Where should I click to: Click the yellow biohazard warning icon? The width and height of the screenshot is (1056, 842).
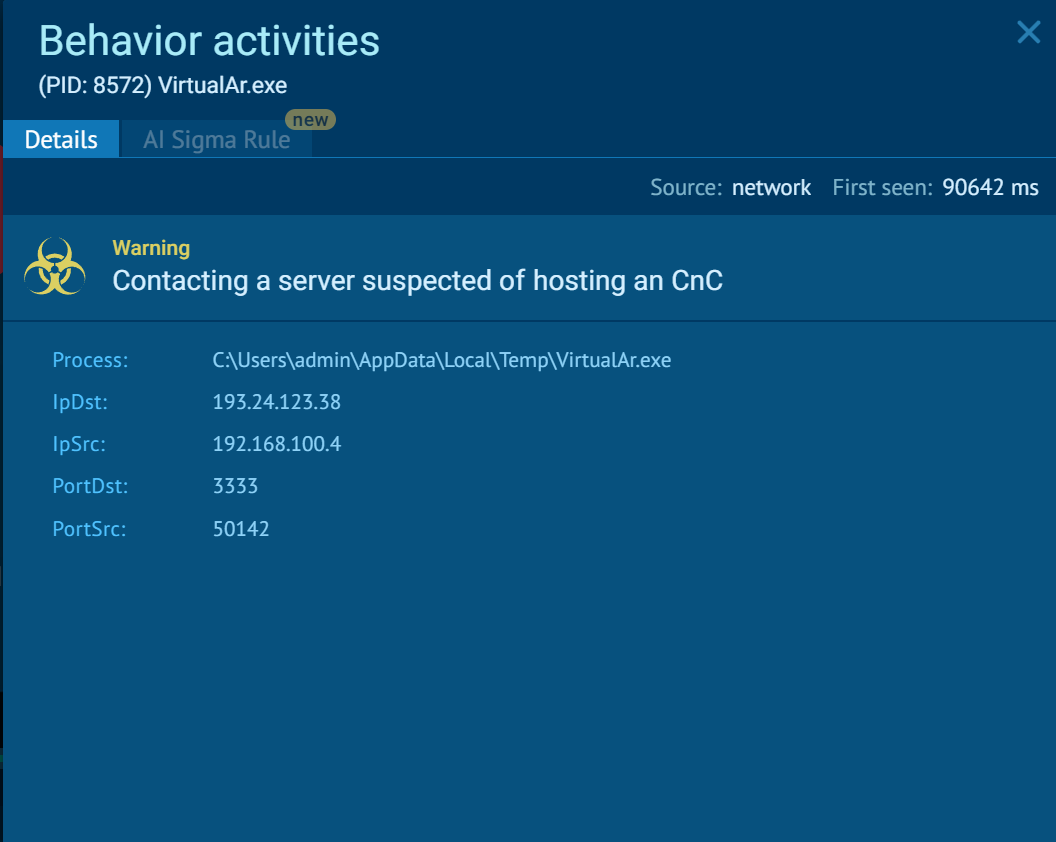click(x=55, y=266)
